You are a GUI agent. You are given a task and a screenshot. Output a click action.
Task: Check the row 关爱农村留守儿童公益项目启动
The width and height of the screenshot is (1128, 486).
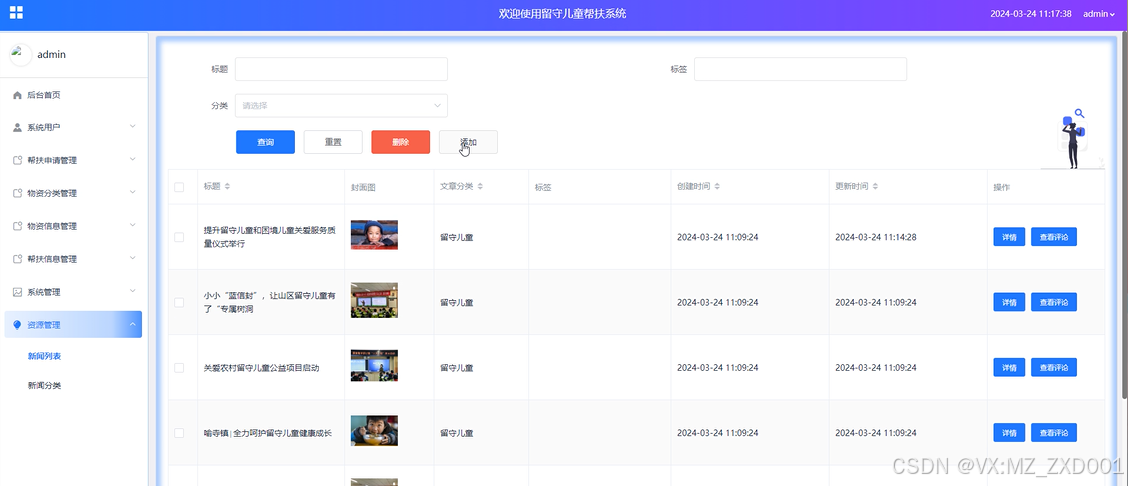click(179, 367)
